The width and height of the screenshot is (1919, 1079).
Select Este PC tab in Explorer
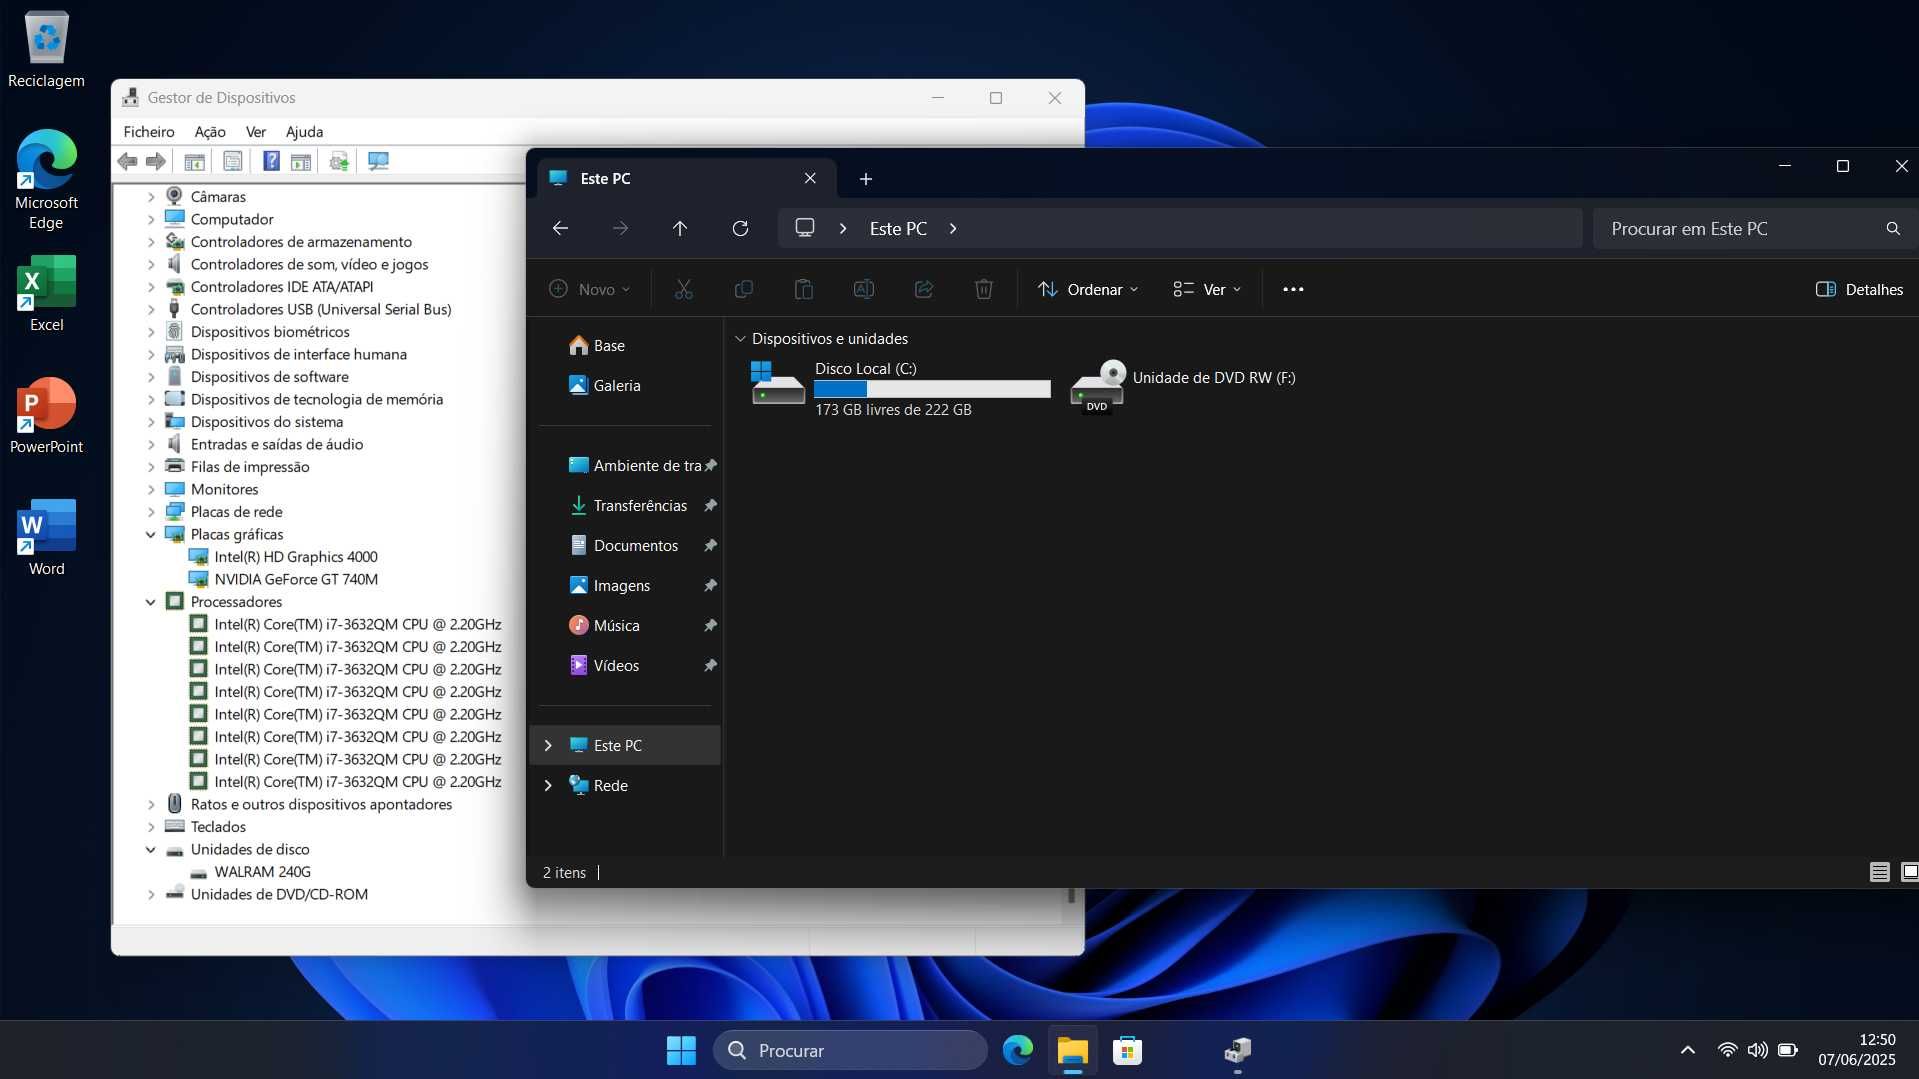[686, 178]
